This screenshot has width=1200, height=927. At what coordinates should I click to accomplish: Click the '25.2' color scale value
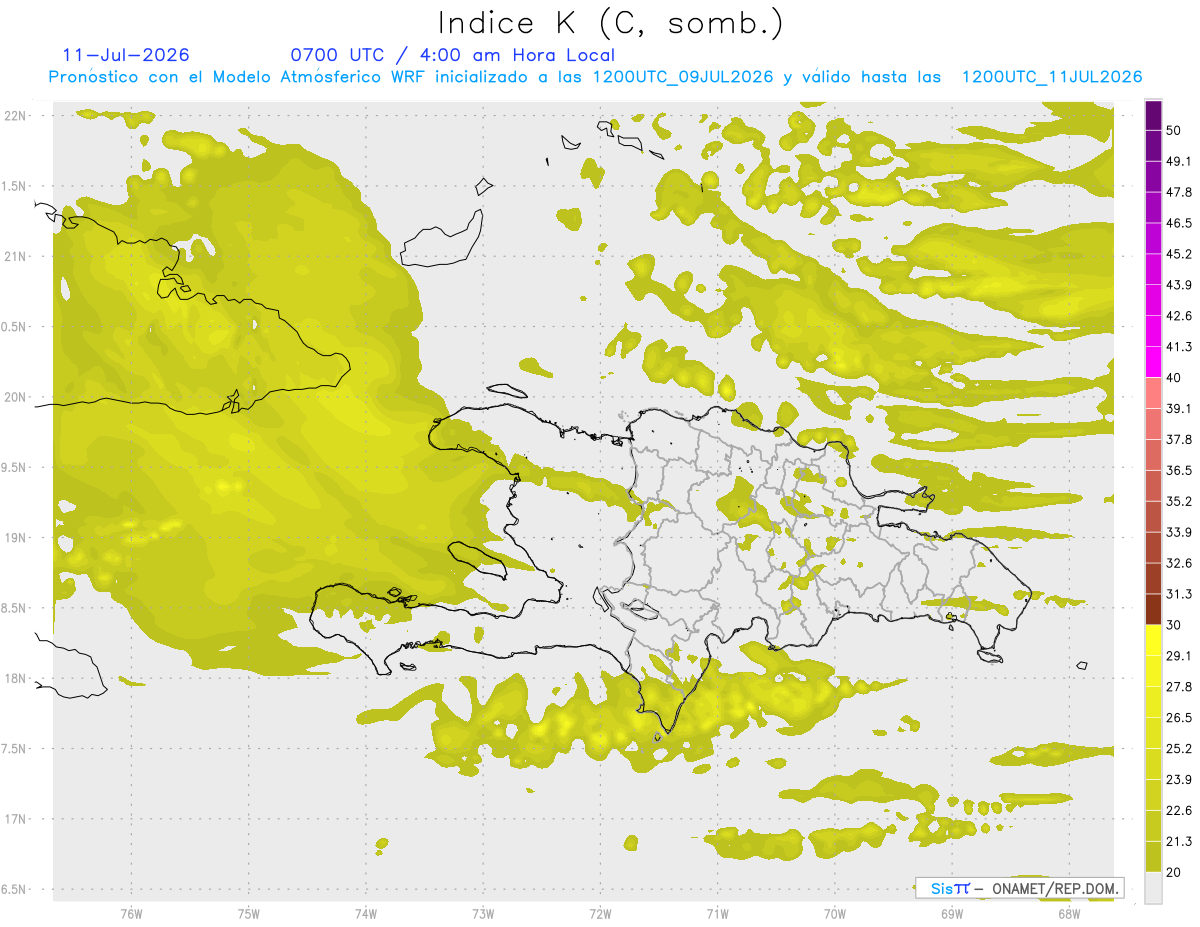tap(1179, 749)
